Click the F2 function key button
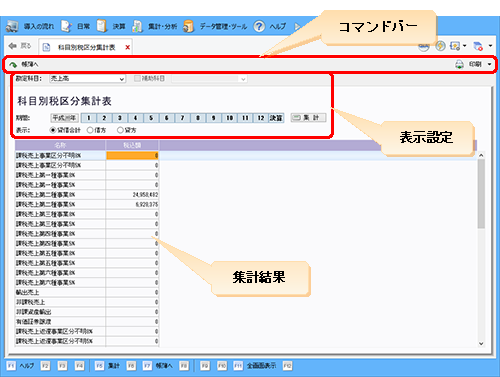The image size is (500, 377). coord(45,366)
